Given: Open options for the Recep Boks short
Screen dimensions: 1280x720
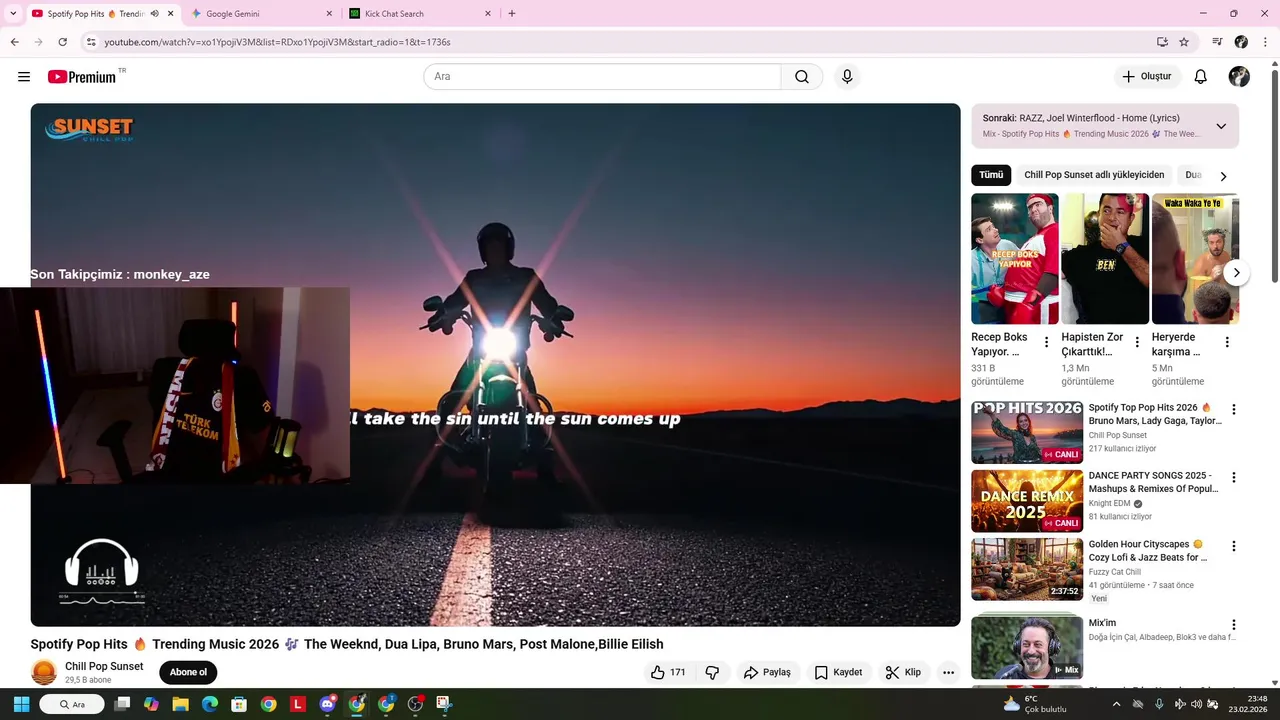Looking at the screenshot, I should point(1047,342).
